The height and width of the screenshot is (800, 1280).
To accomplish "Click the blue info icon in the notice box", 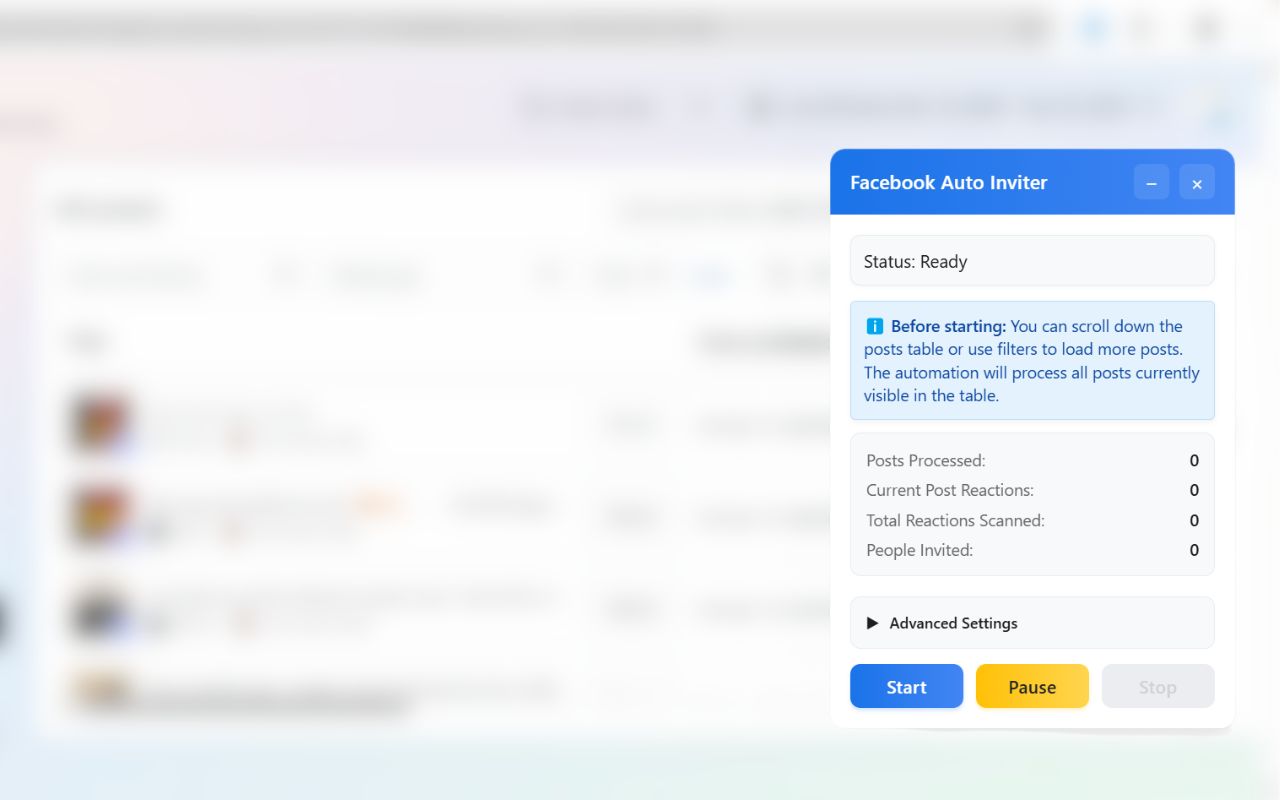I will tap(875, 326).
